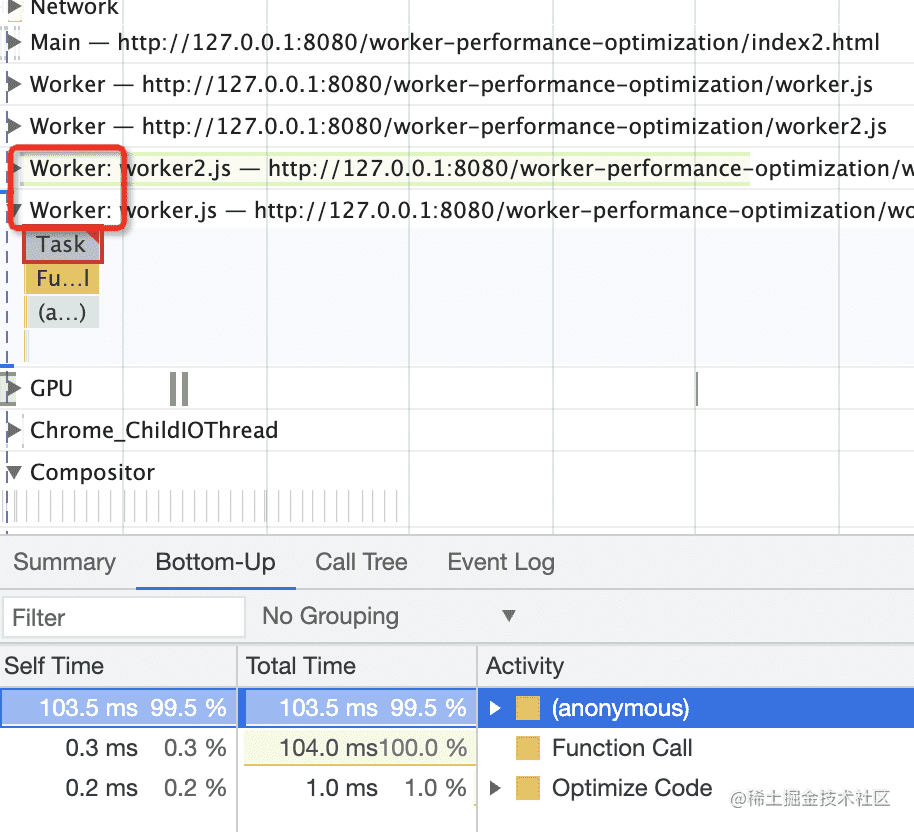Select the Task block in flame chart
This screenshot has width=914, height=832.
[x=62, y=244]
